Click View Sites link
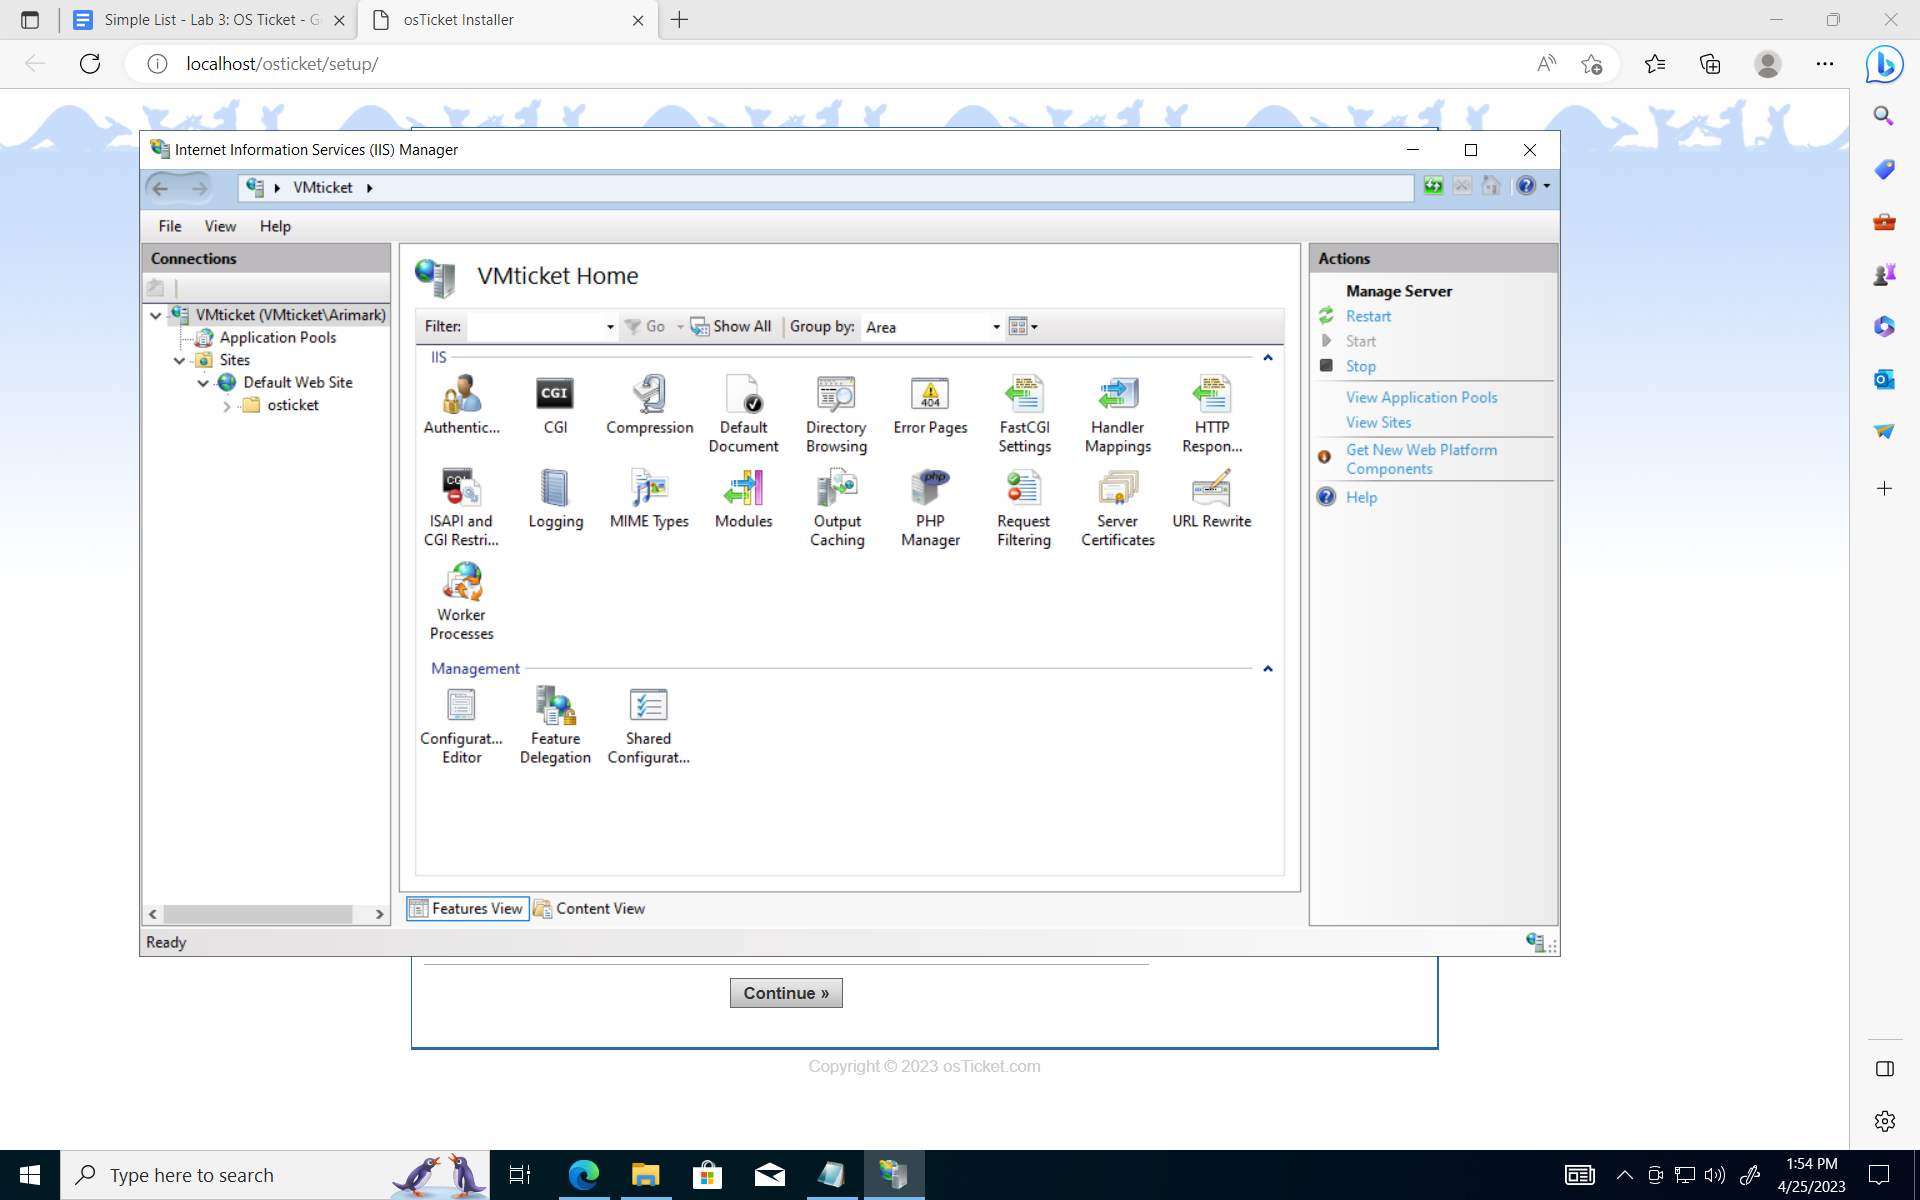The height and width of the screenshot is (1200, 1920). (x=1378, y=422)
